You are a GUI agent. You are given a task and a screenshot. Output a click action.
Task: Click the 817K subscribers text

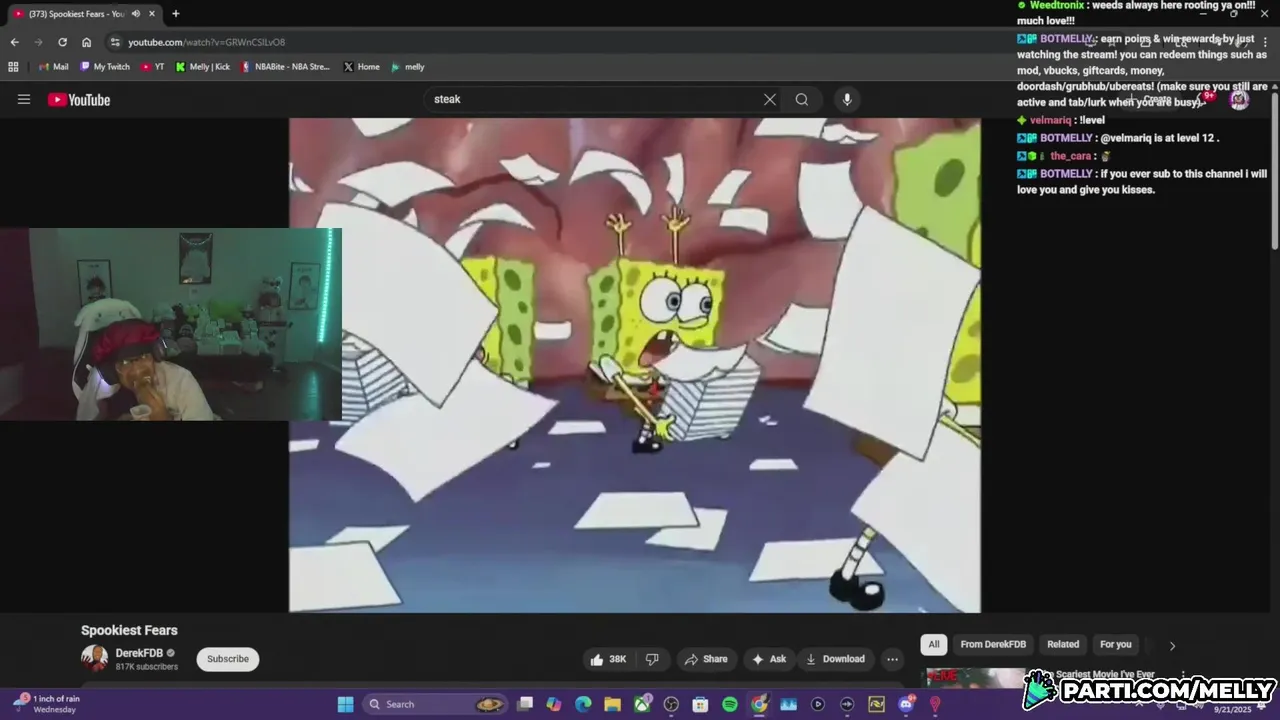(146, 667)
